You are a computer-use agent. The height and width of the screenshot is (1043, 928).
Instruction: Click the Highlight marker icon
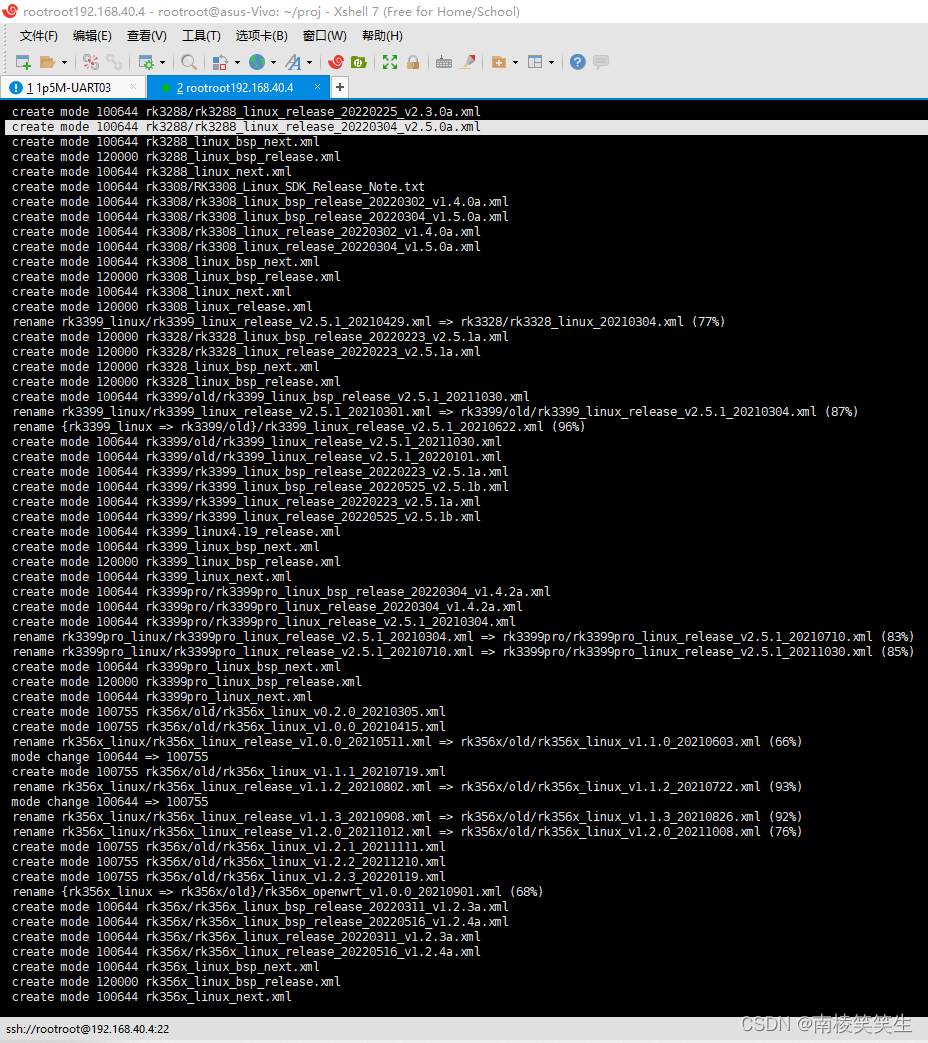[468, 62]
